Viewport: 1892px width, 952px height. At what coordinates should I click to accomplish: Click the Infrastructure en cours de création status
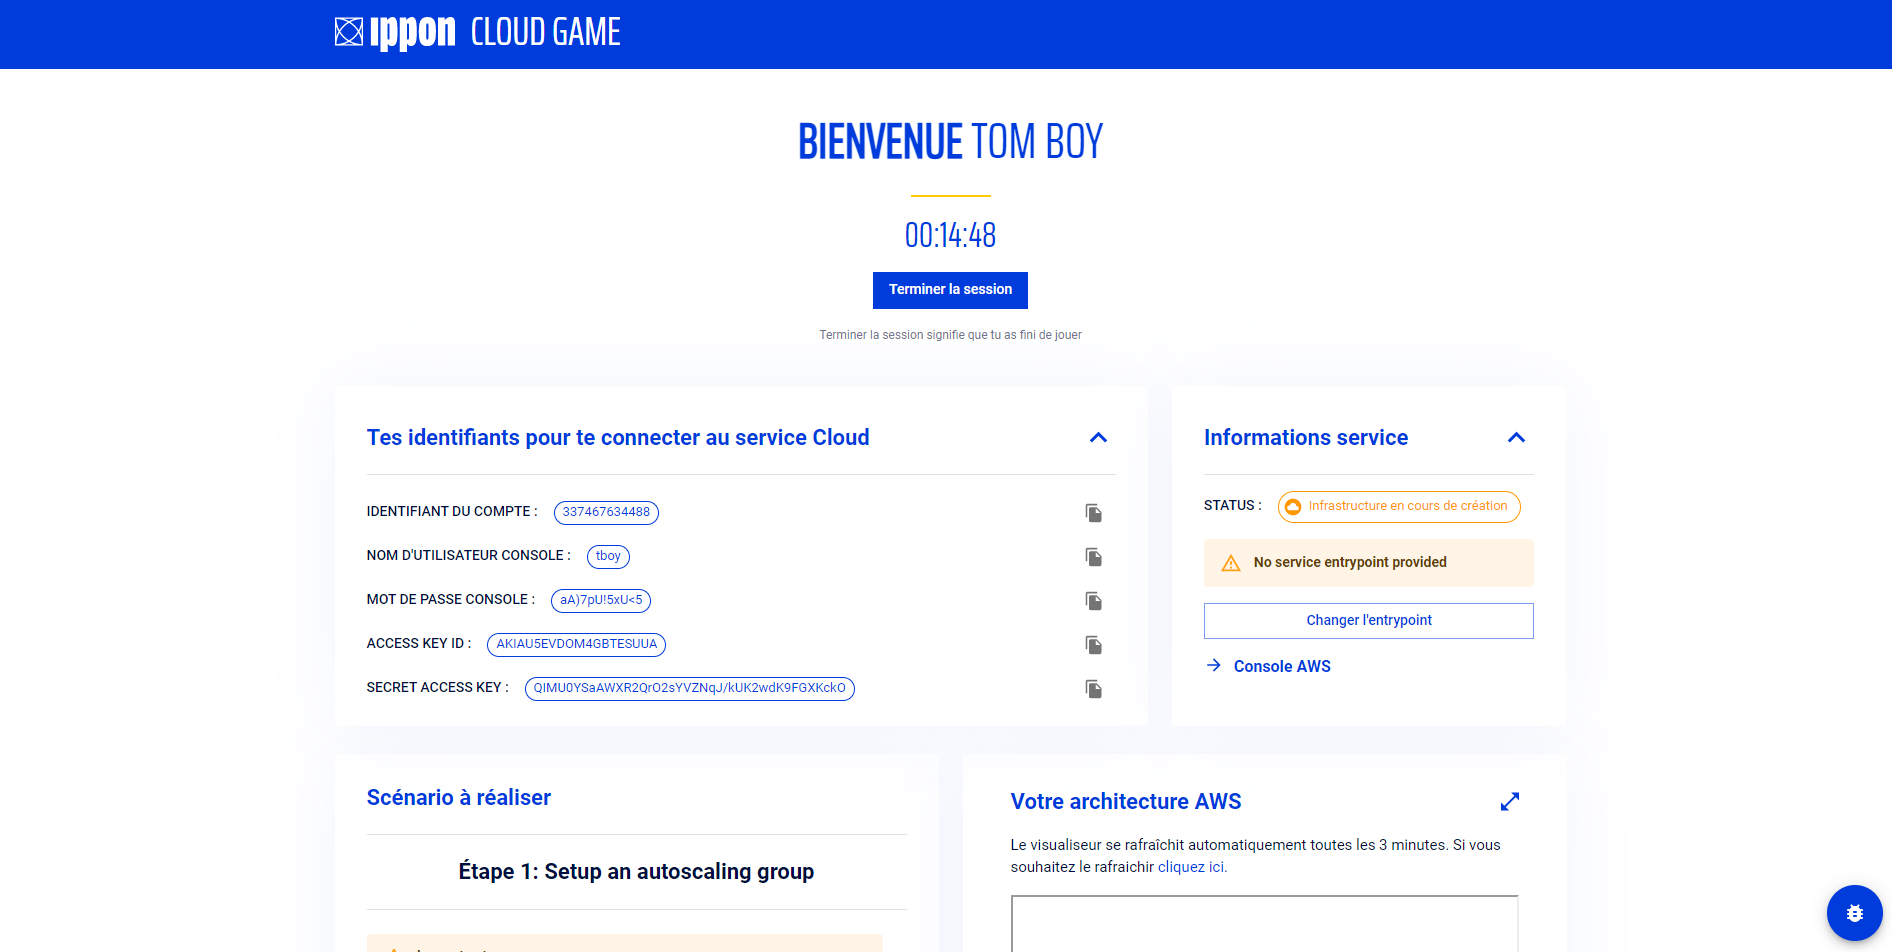[1399, 507]
